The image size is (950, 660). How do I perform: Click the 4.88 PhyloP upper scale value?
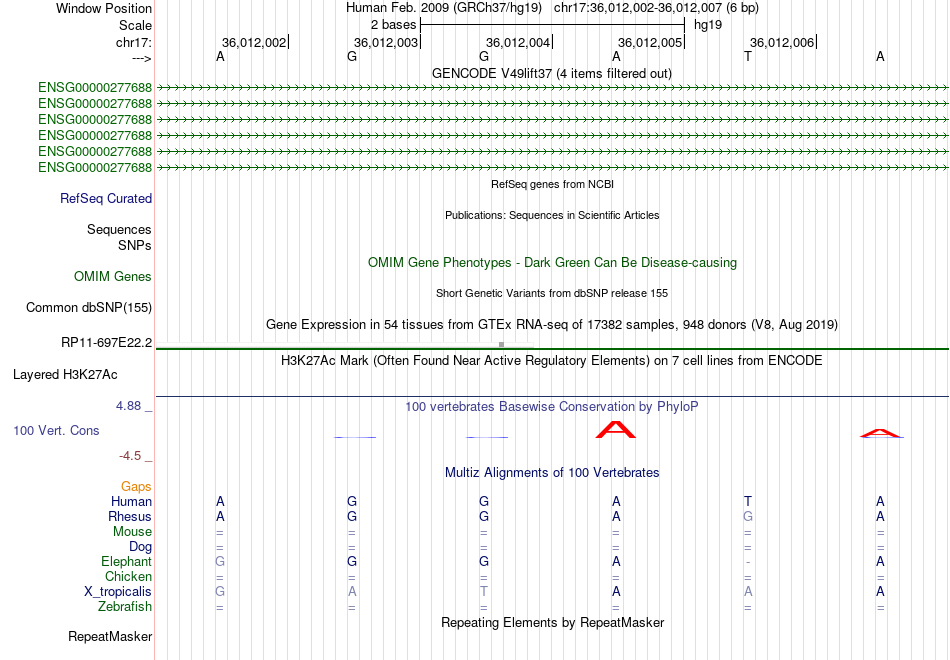128,405
